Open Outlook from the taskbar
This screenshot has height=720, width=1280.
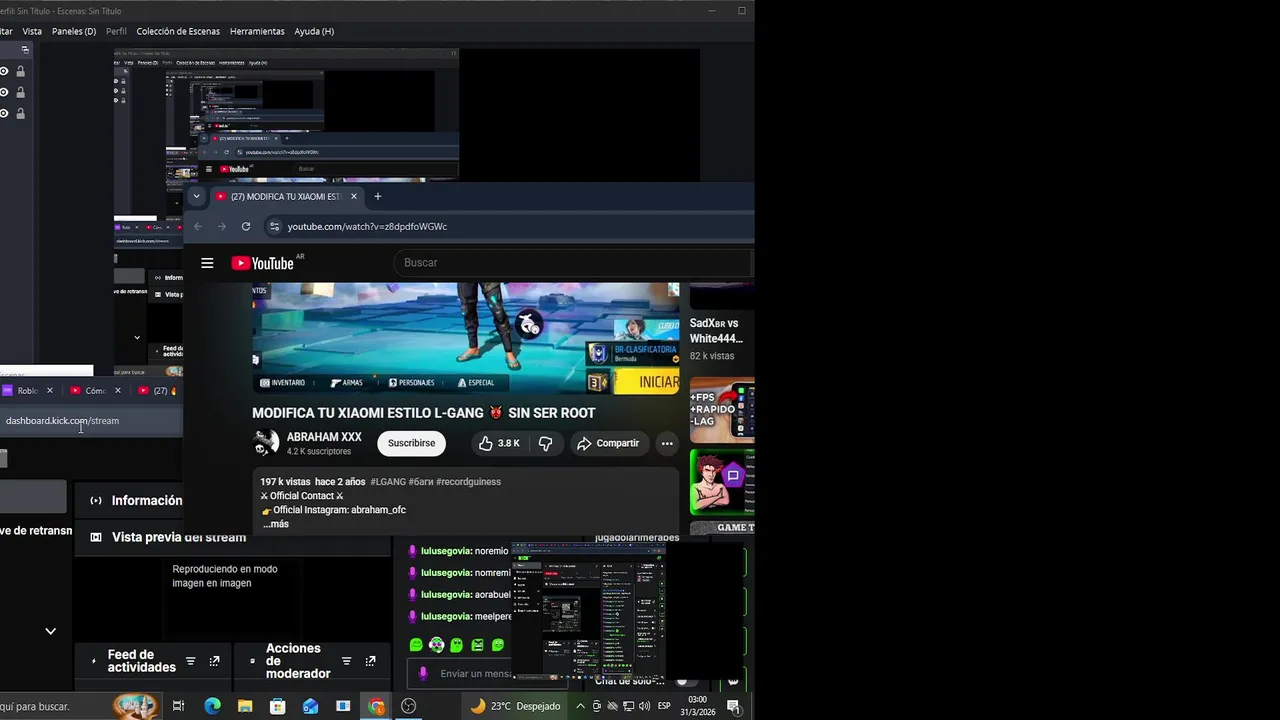(310, 706)
